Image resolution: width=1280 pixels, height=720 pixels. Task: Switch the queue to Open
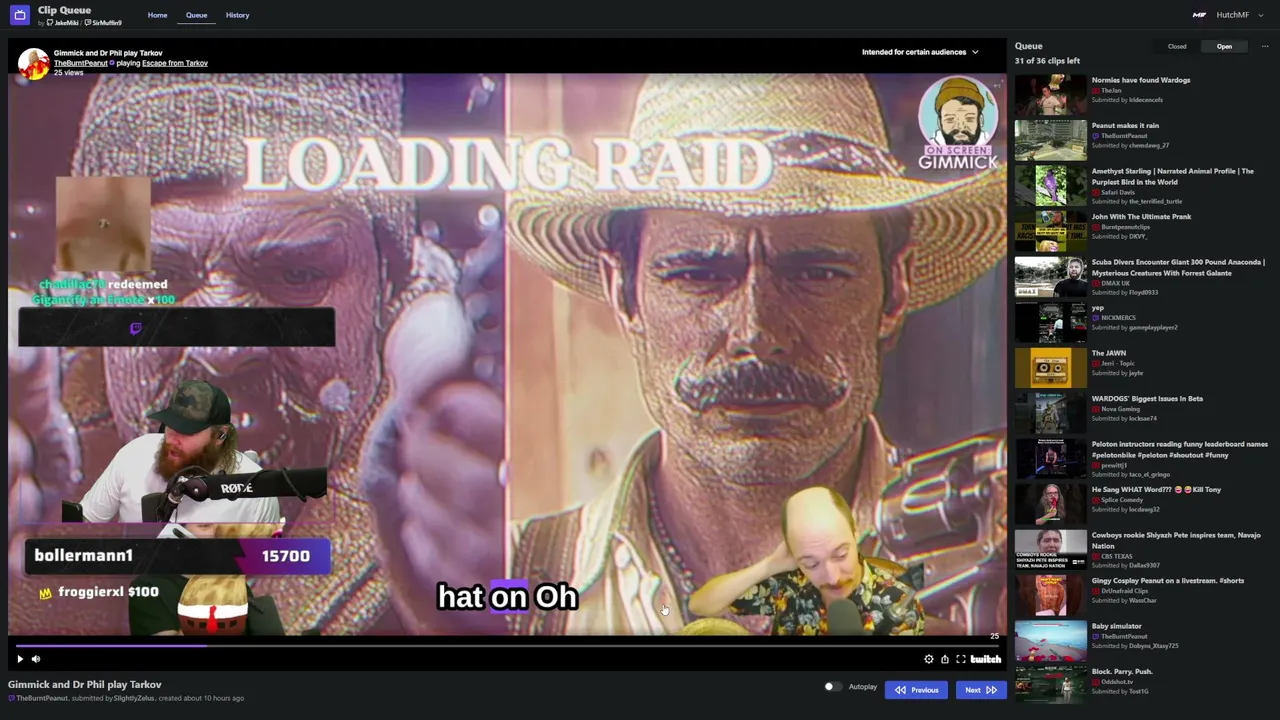(1224, 46)
